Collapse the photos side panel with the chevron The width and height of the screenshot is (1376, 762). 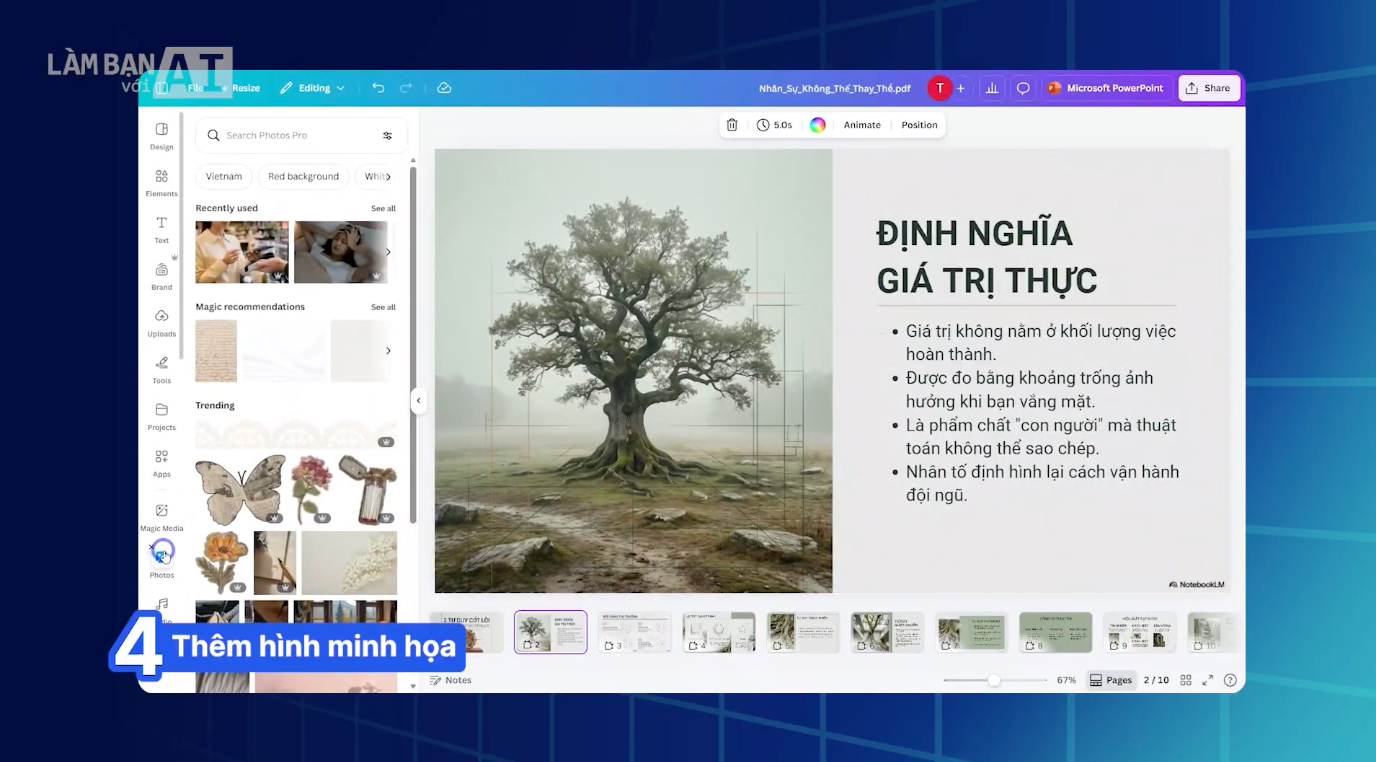(418, 400)
